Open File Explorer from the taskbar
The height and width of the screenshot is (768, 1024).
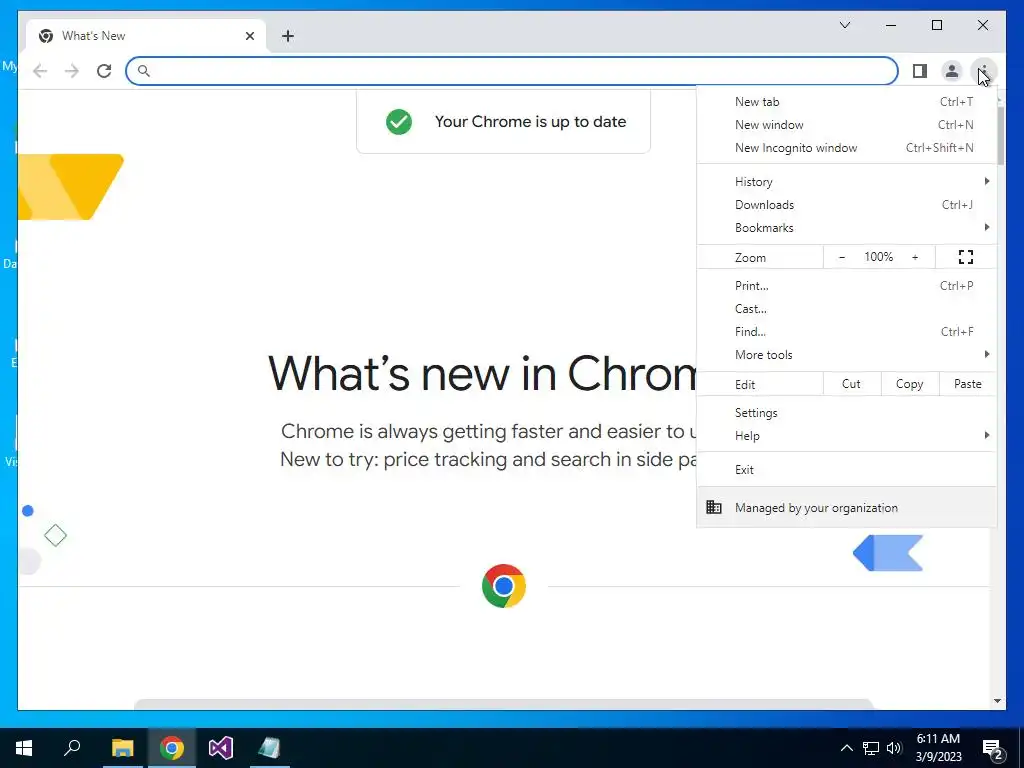(122, 748)
